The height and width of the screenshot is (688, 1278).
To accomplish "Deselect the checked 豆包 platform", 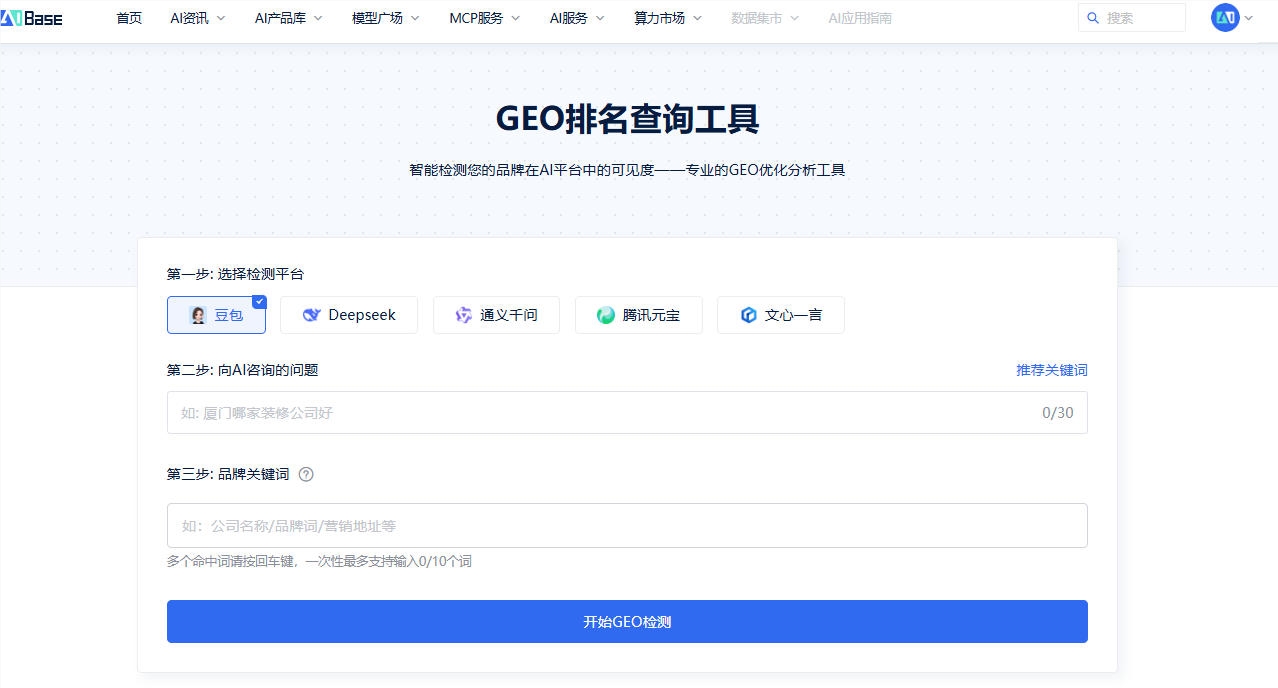I will (216, 314).
